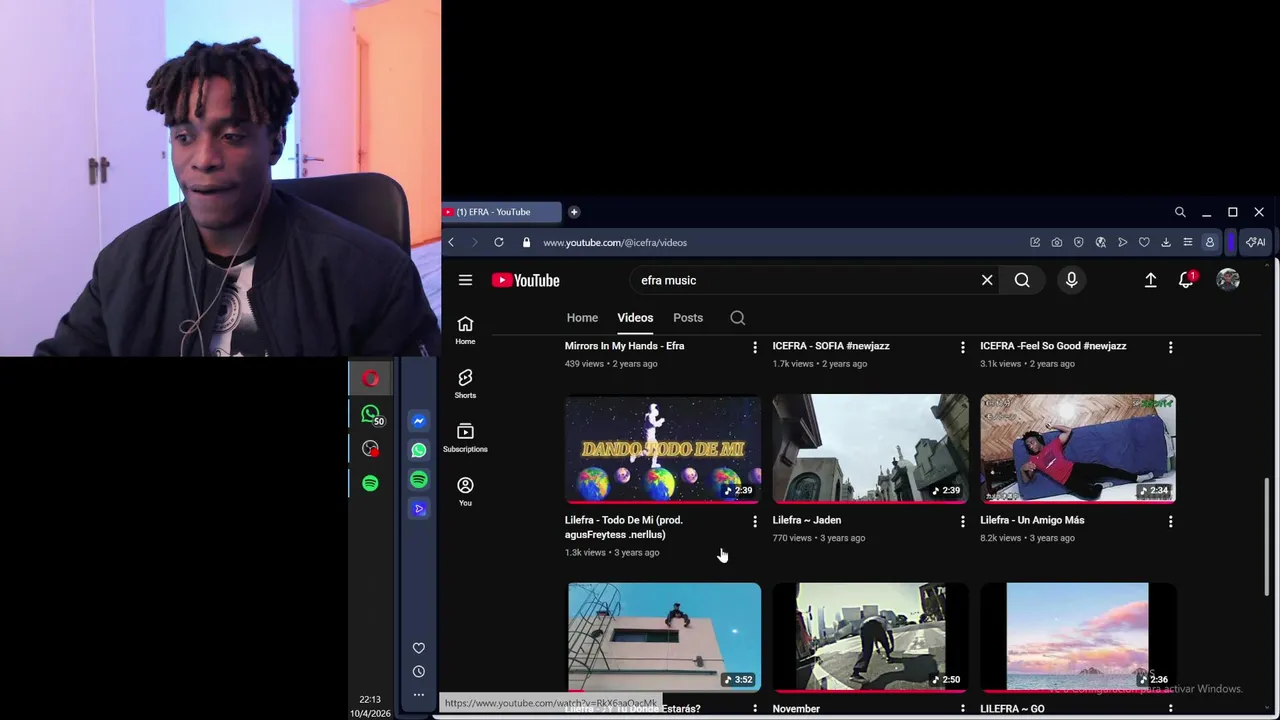This screenshot has width=1280, height=720.
Task: Open YouTube notifications bell
Action: pos(1186,280)
